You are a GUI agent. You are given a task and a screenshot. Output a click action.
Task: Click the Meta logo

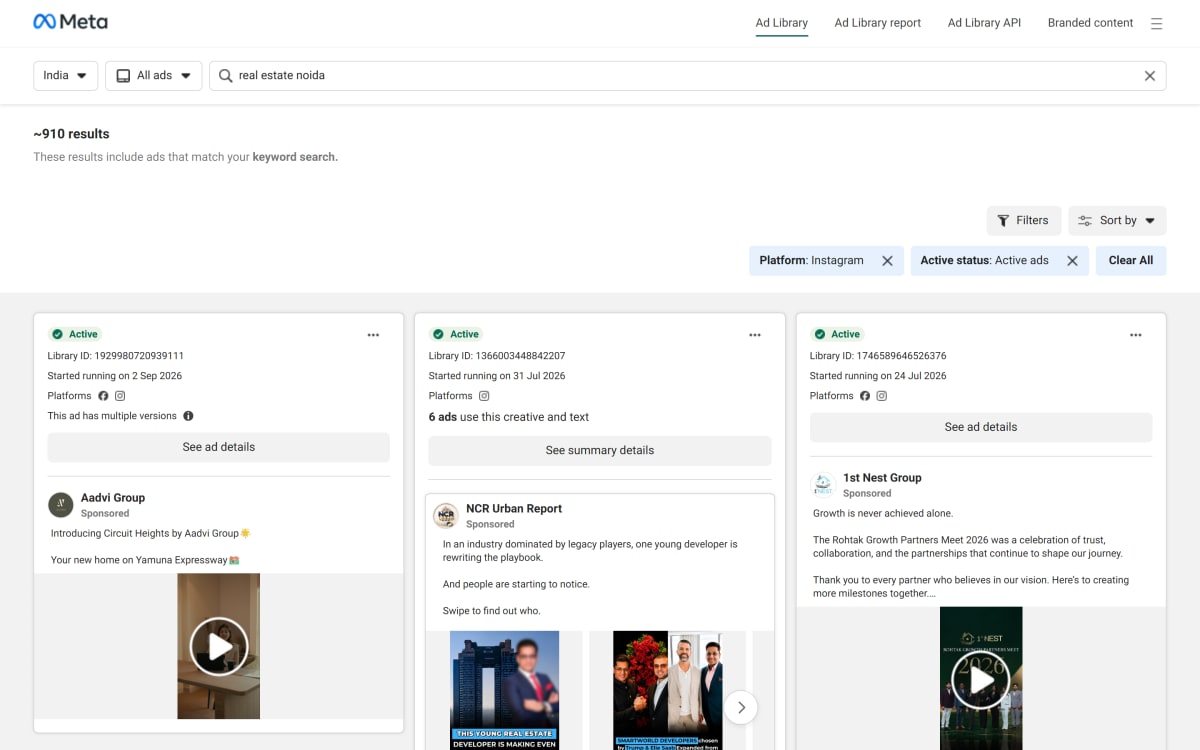[70, 21]
